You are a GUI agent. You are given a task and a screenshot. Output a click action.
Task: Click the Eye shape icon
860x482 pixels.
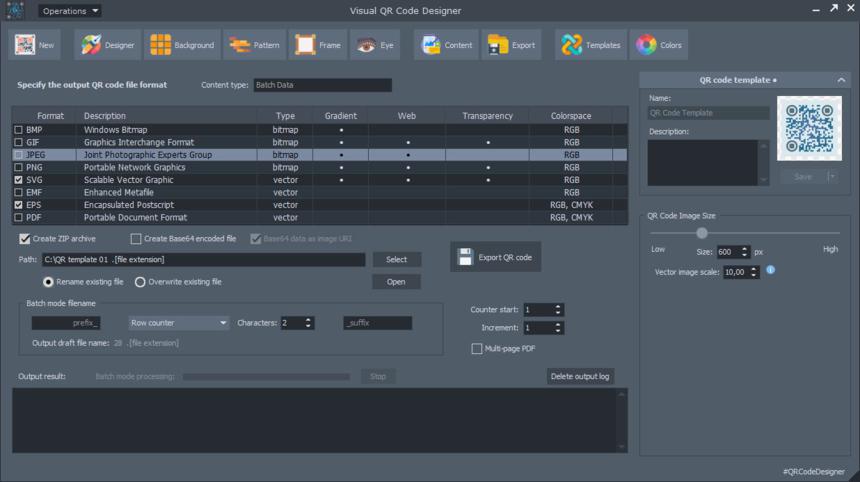[366, 45]
